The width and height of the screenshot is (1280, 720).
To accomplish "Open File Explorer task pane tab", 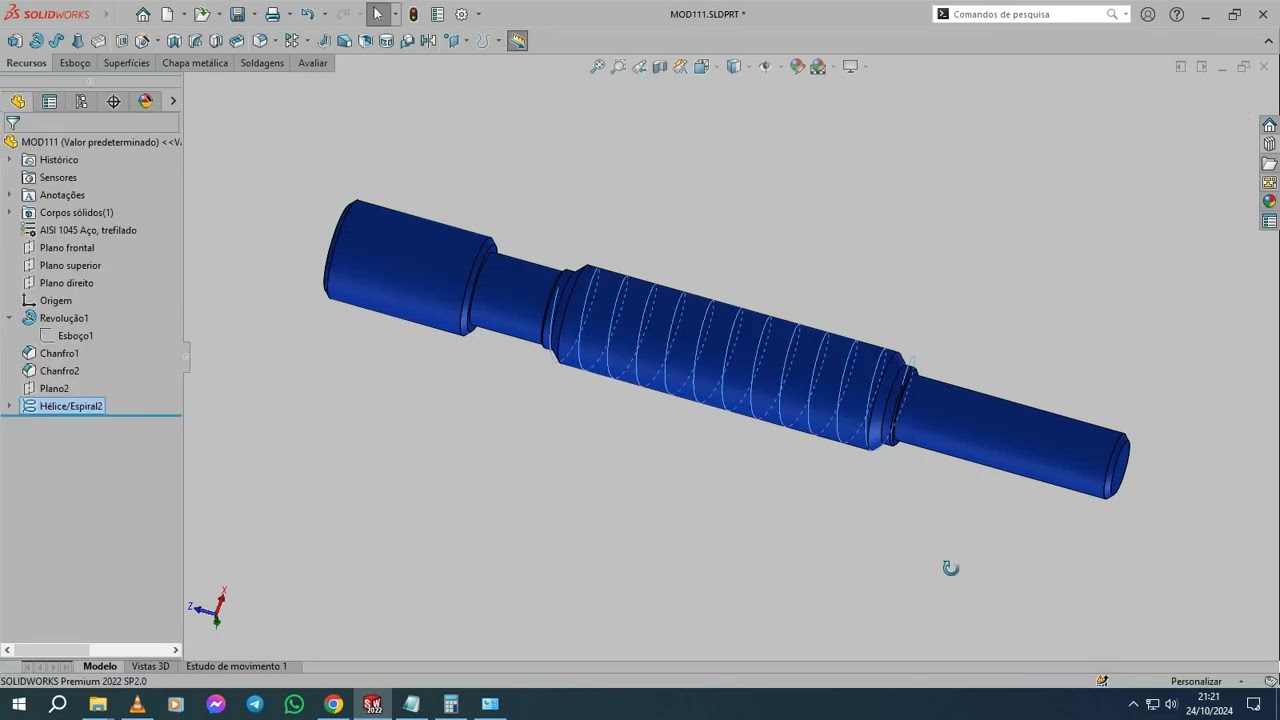I will point(1269,163).
